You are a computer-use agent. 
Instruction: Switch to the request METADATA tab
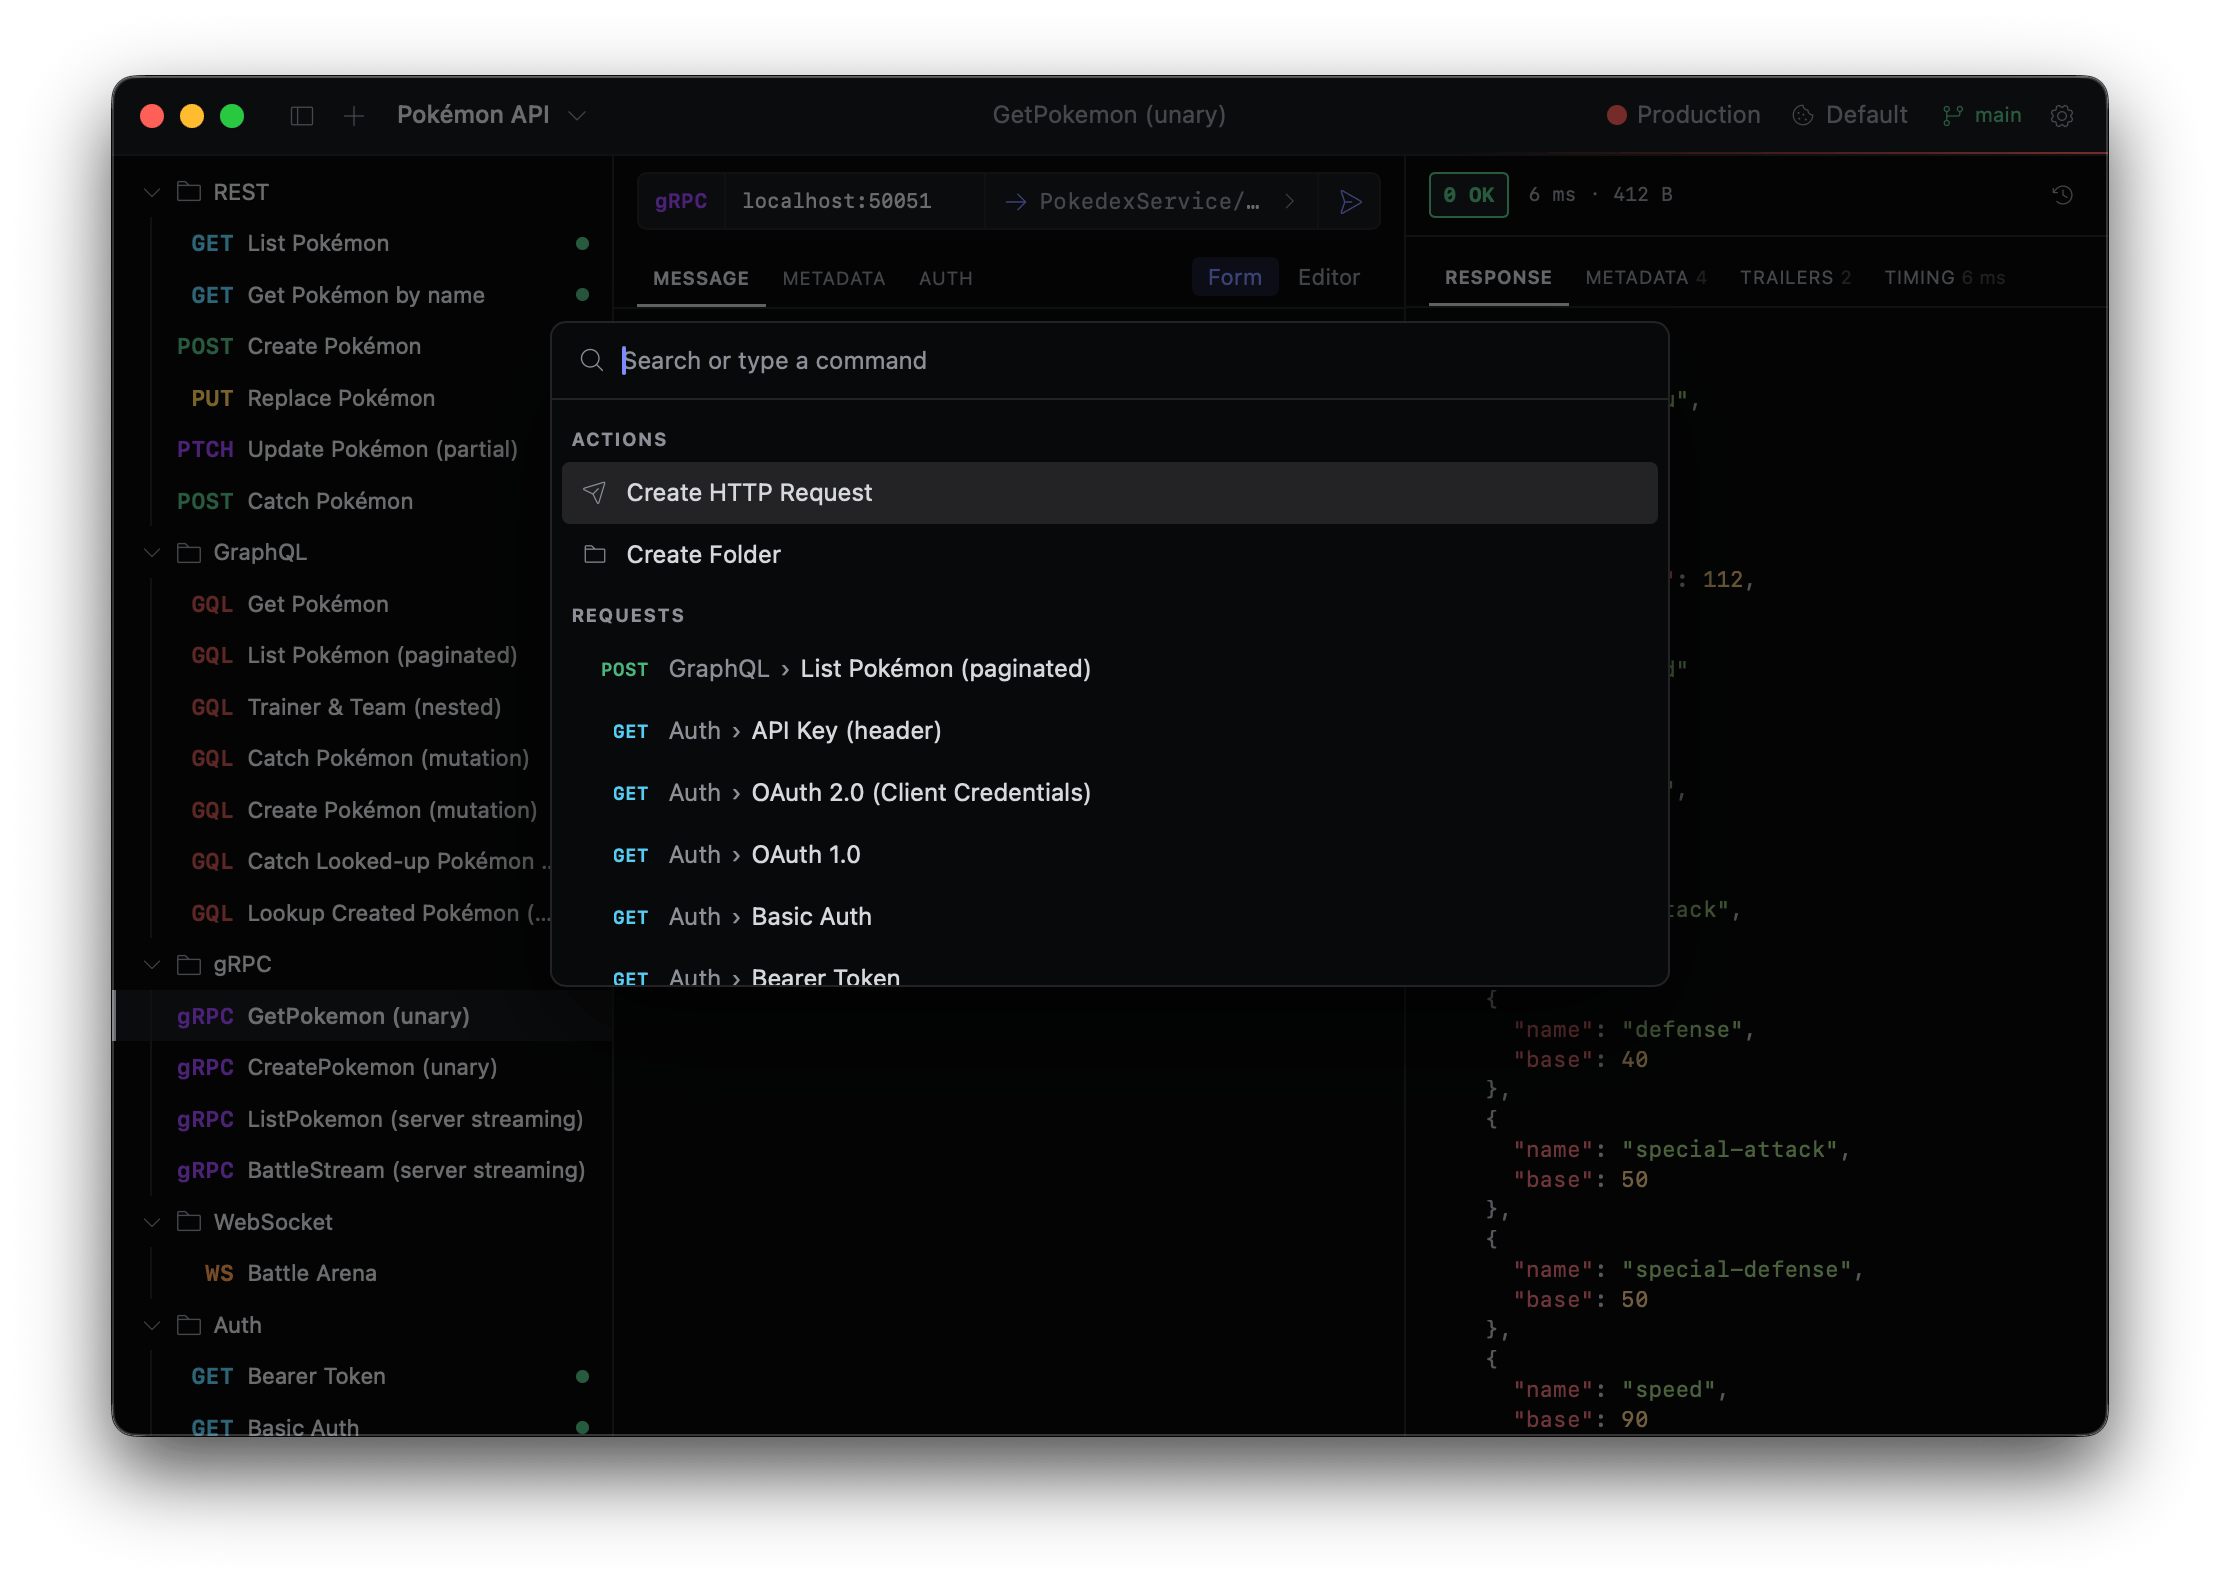click(834, 278)
